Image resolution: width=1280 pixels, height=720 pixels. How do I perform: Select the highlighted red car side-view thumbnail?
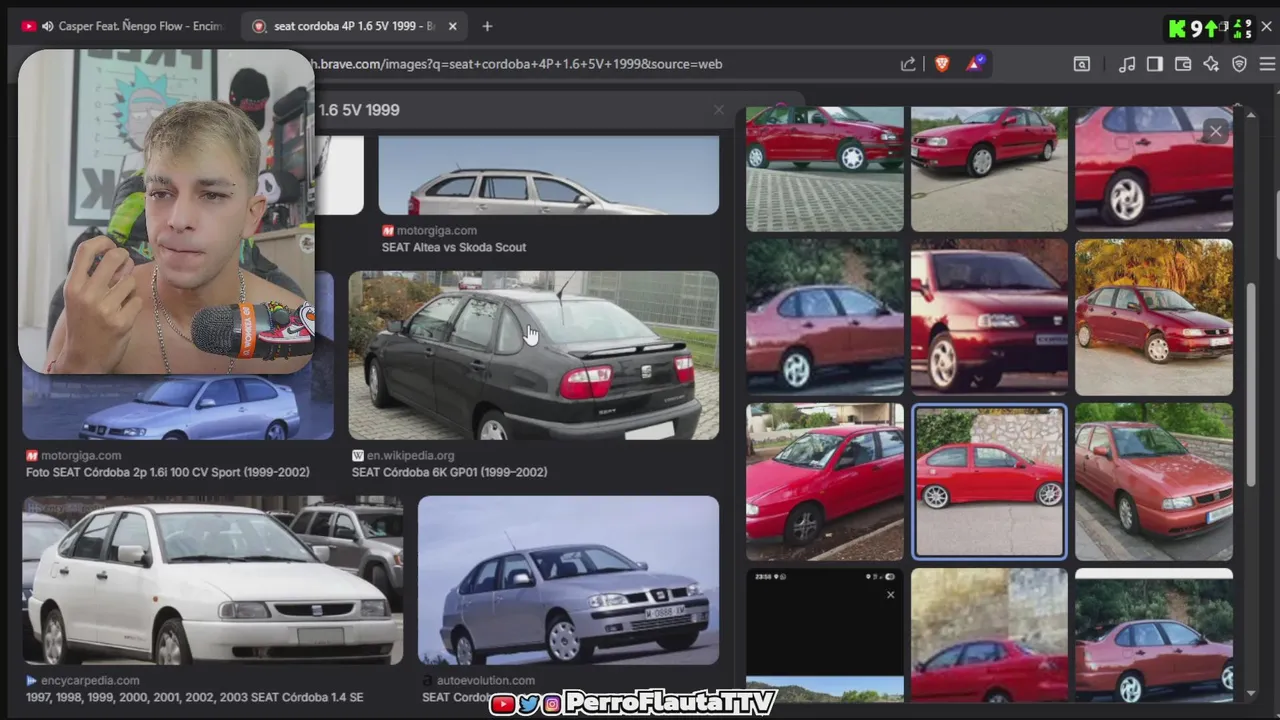[x=989, y=481]
